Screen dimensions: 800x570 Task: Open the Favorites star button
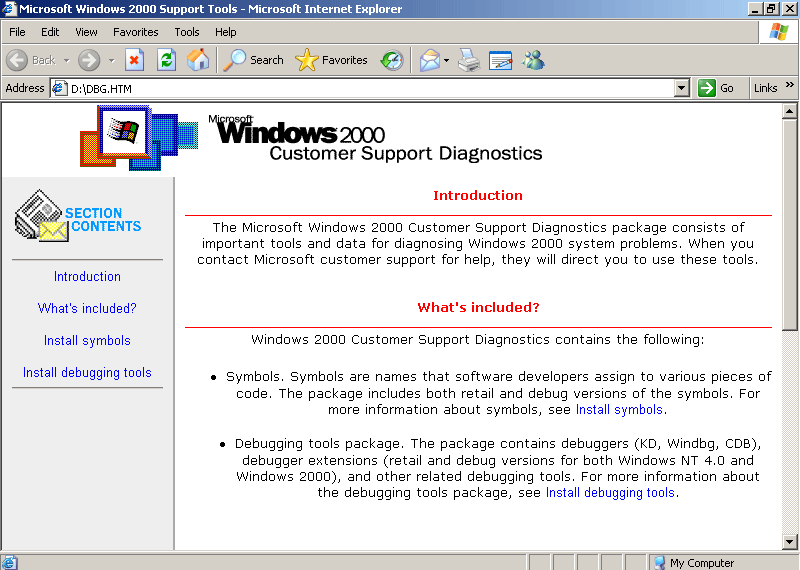tap(332, 60)
